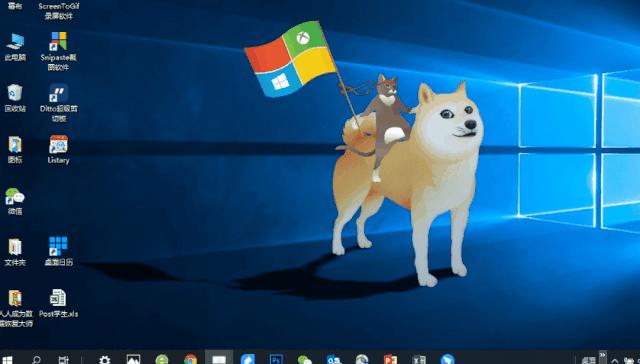Click the Windows Start button
Image resolution: width=640 pixels, height=364 pixels.
point(7,360)
